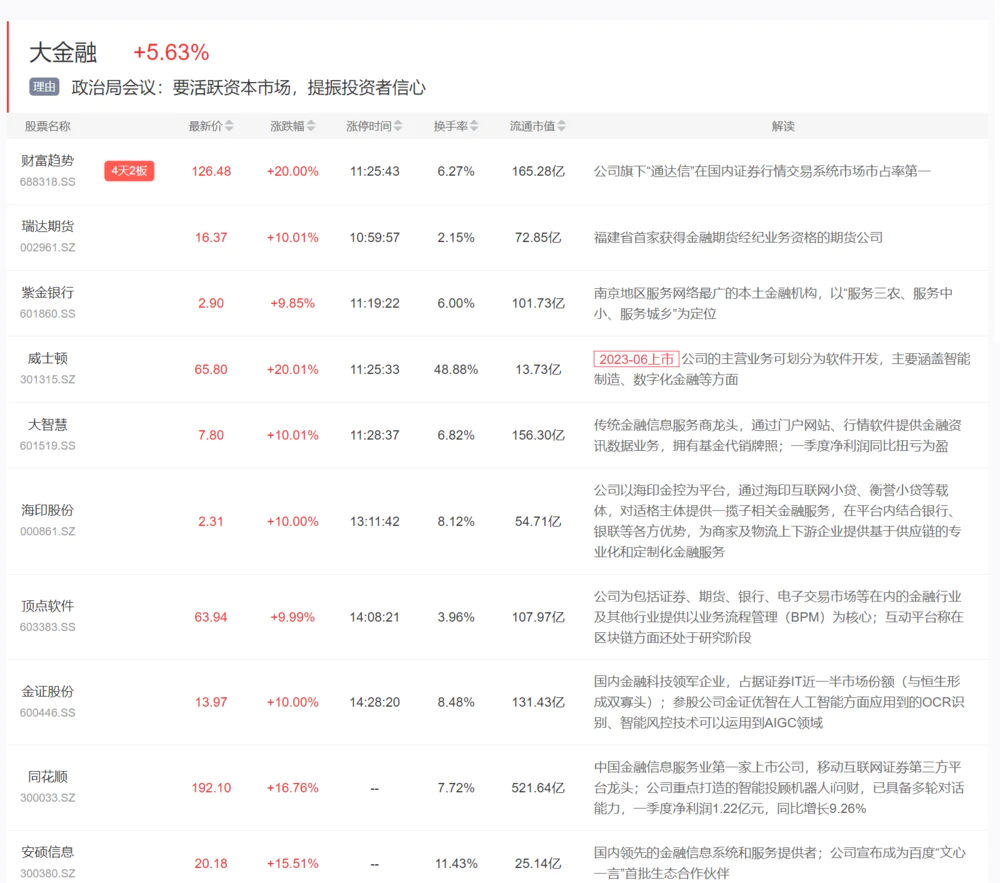The height and width of the screenshot is (883, 1000).
Task: Open stock 顶点软件
Action: [47, 606]
